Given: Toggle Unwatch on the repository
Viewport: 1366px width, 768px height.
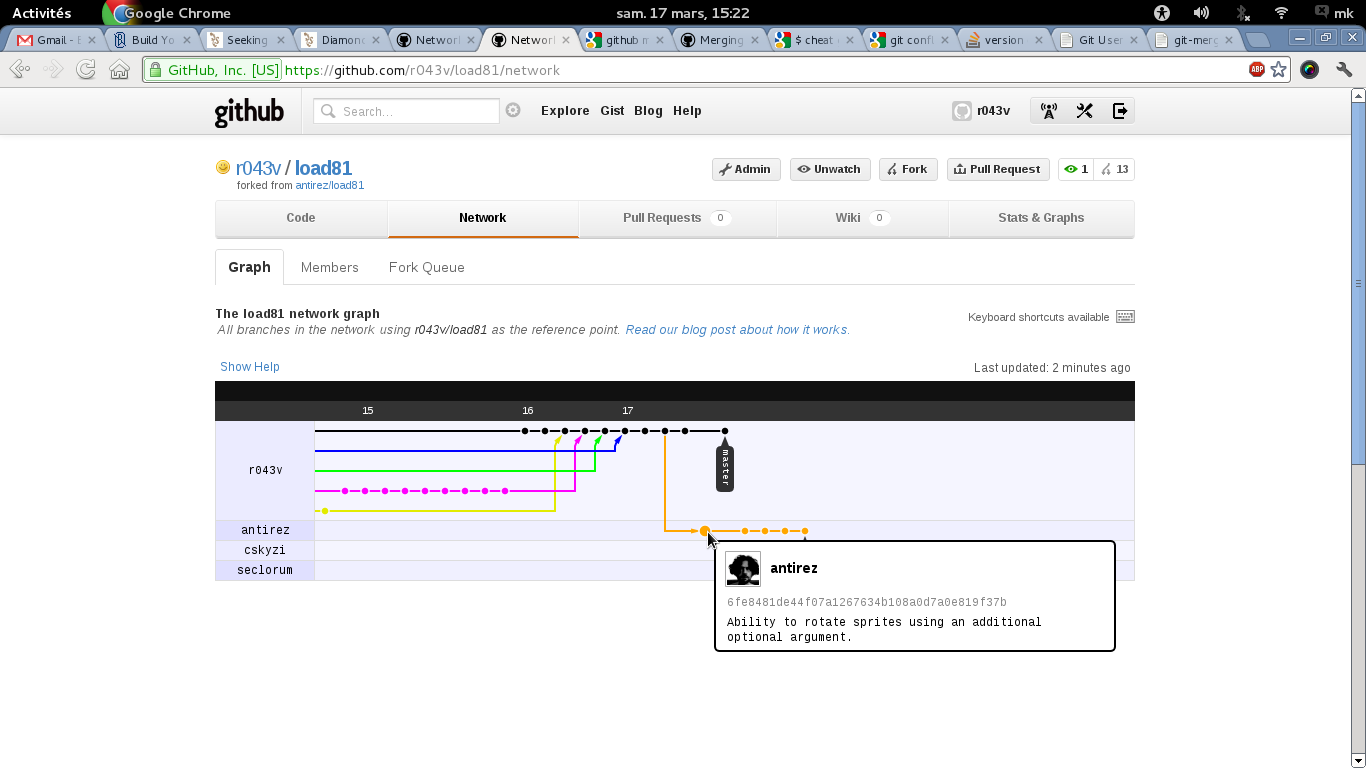Looking at the screenshot, I should [829, 169].
